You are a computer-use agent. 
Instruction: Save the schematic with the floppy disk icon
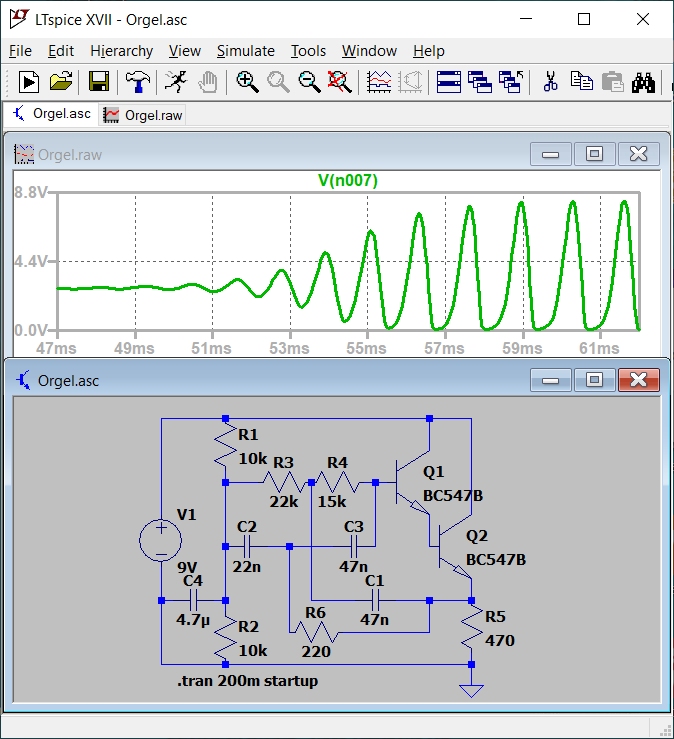coord(99,82)
